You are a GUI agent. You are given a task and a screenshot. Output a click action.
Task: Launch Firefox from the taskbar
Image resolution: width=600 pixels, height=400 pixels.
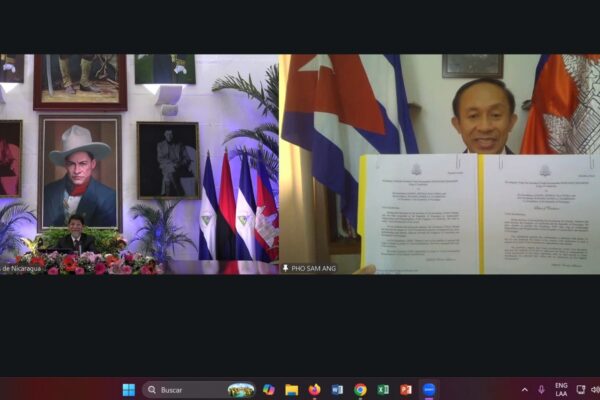[315, 390]
